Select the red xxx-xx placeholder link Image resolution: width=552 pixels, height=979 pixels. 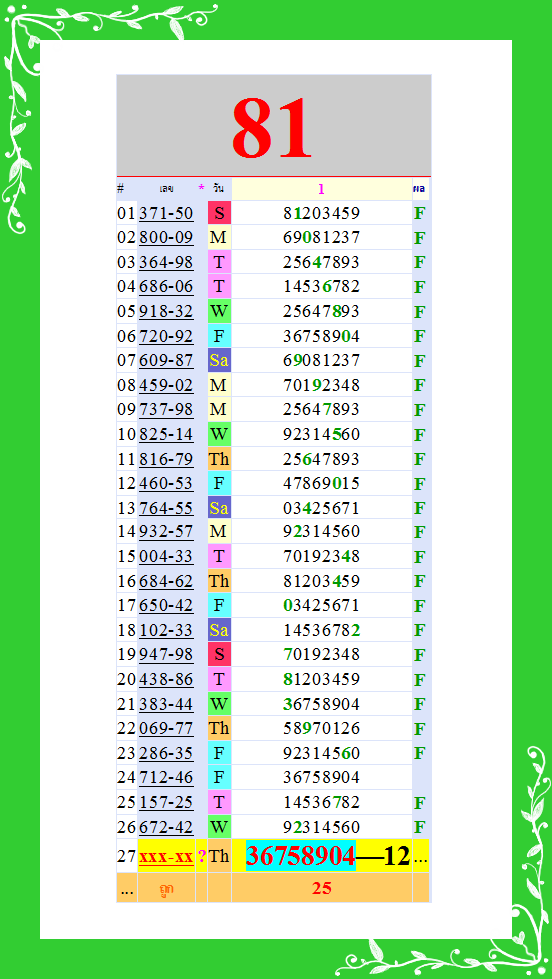pyautogui.click(x=166, y=857)
